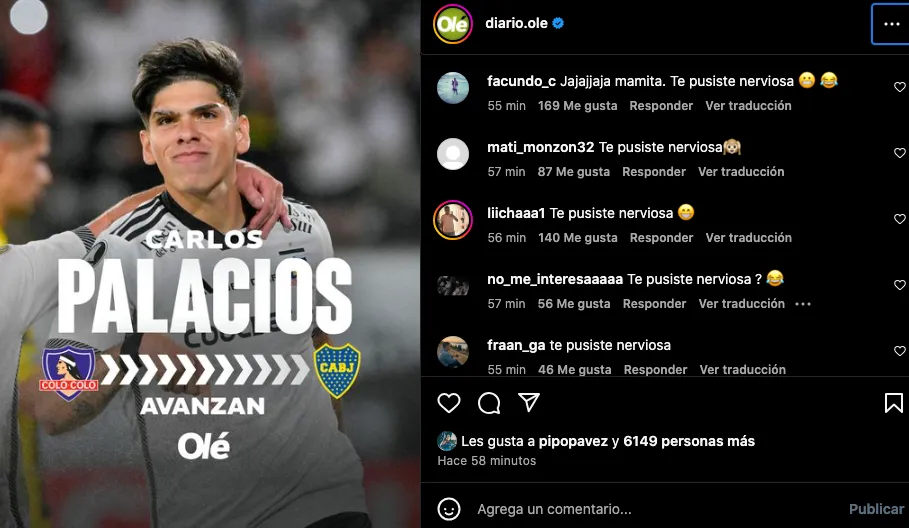
Task: Show translation of facundo_c's comment
Action: coord(748,105)
